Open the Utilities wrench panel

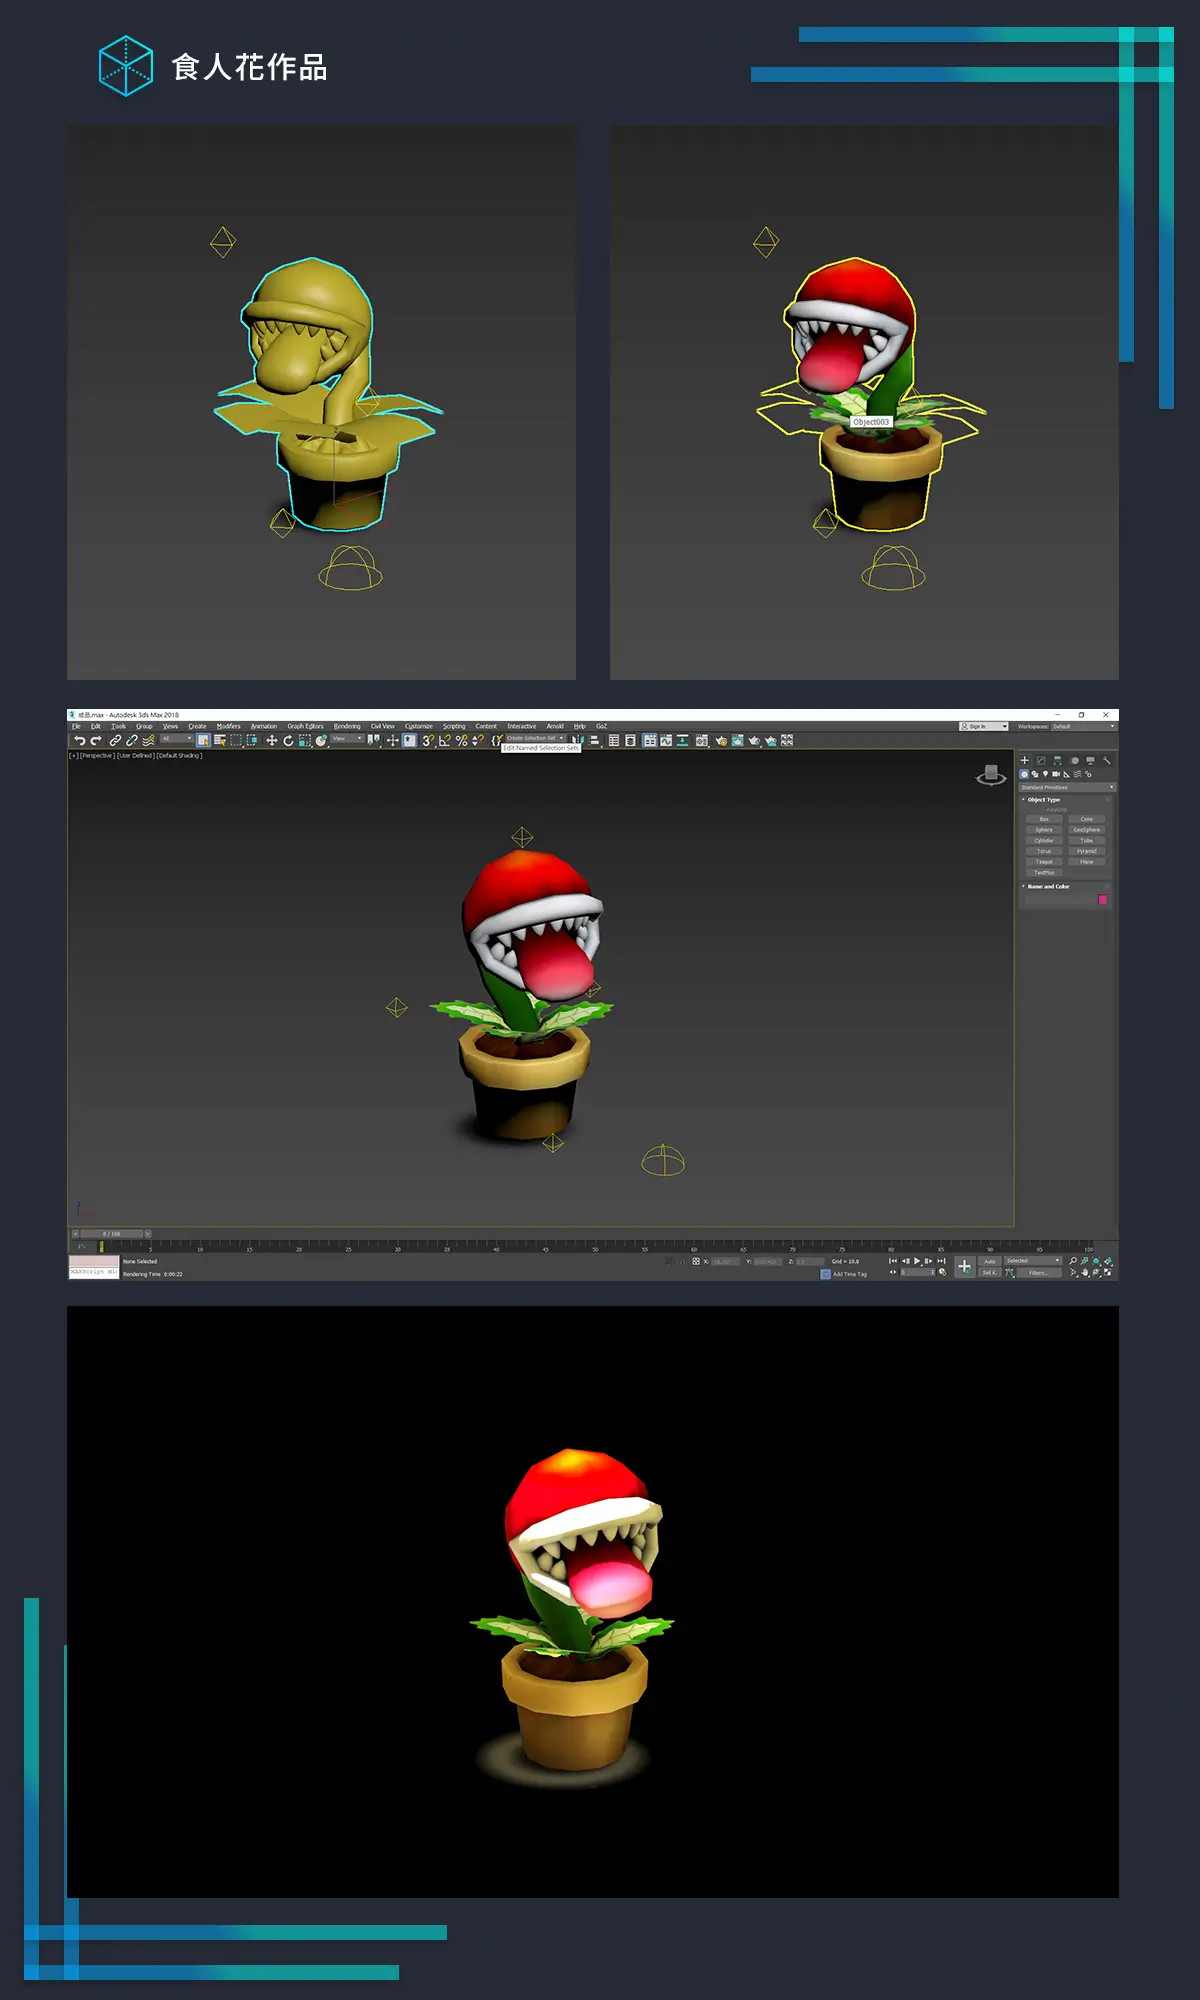[1107, 761]
